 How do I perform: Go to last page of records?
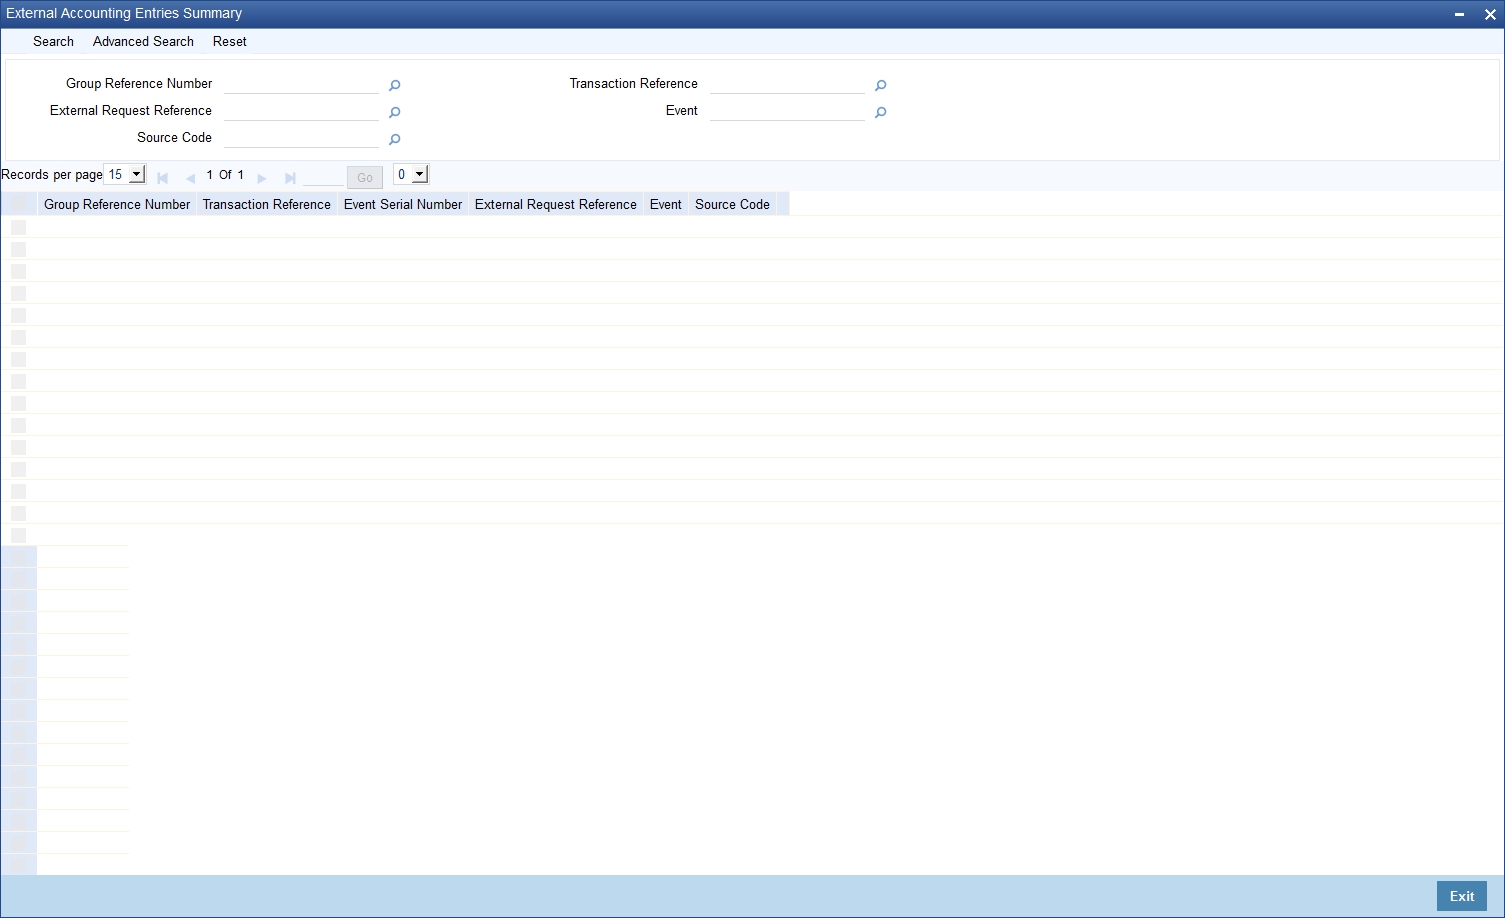pos(290,178)
